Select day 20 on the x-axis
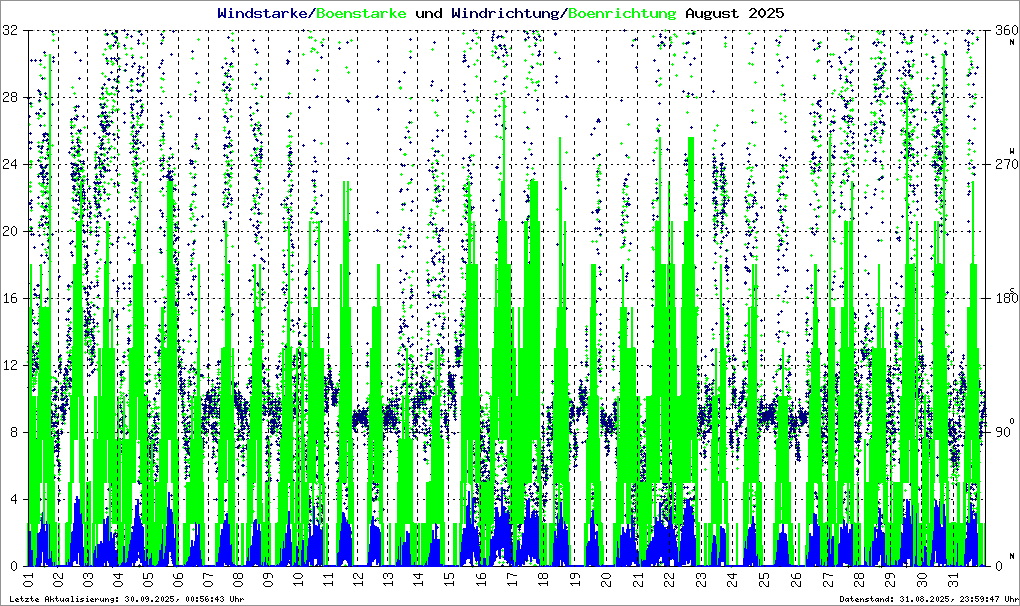This screenshot has height=606, width=1020. [x=605, y=579]
